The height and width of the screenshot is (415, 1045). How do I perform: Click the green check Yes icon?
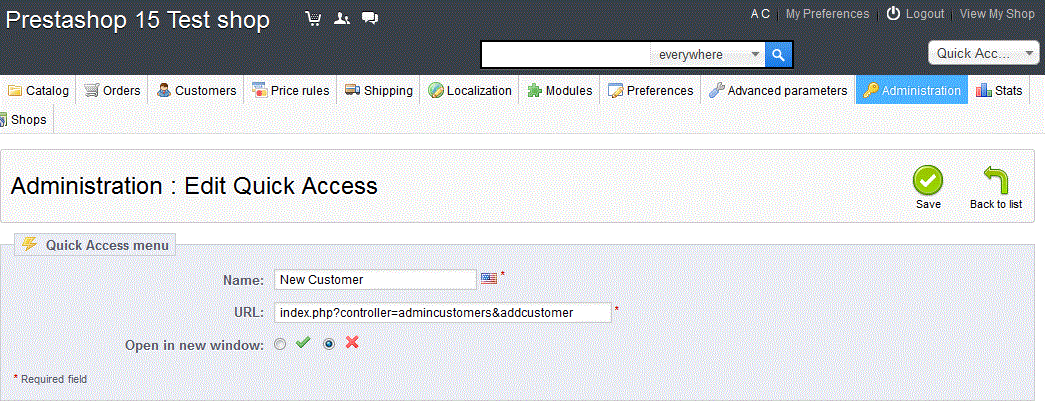(303, 342)
